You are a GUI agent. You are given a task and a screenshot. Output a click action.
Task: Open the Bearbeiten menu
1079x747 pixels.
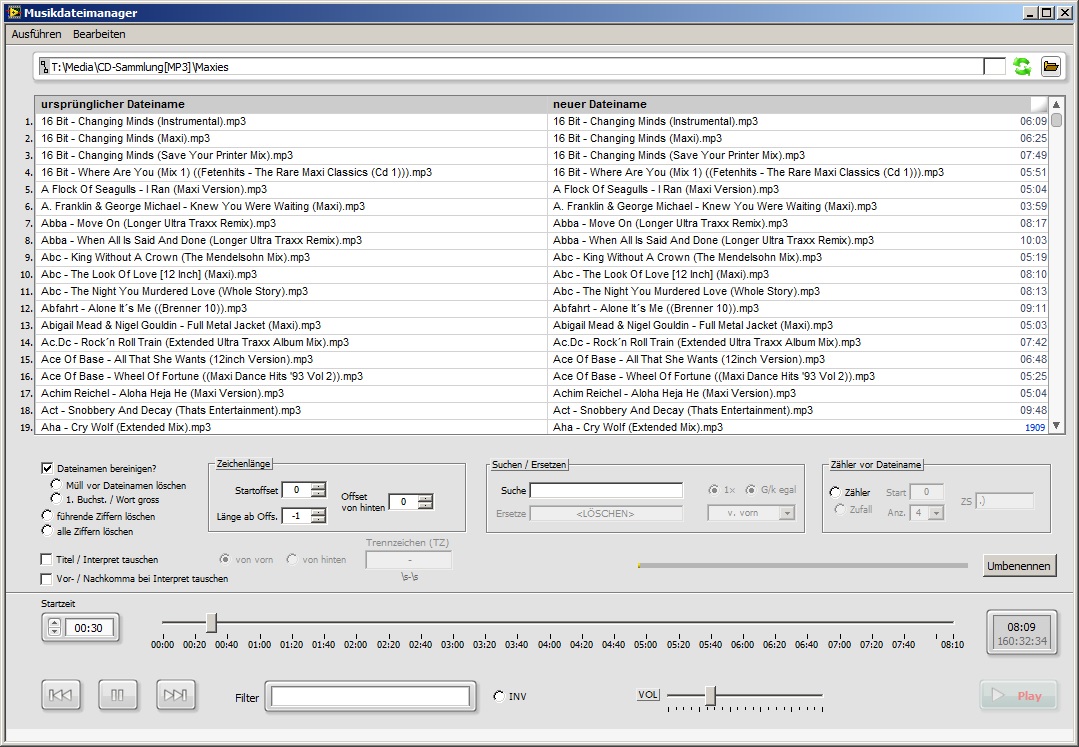click(99, 34)
